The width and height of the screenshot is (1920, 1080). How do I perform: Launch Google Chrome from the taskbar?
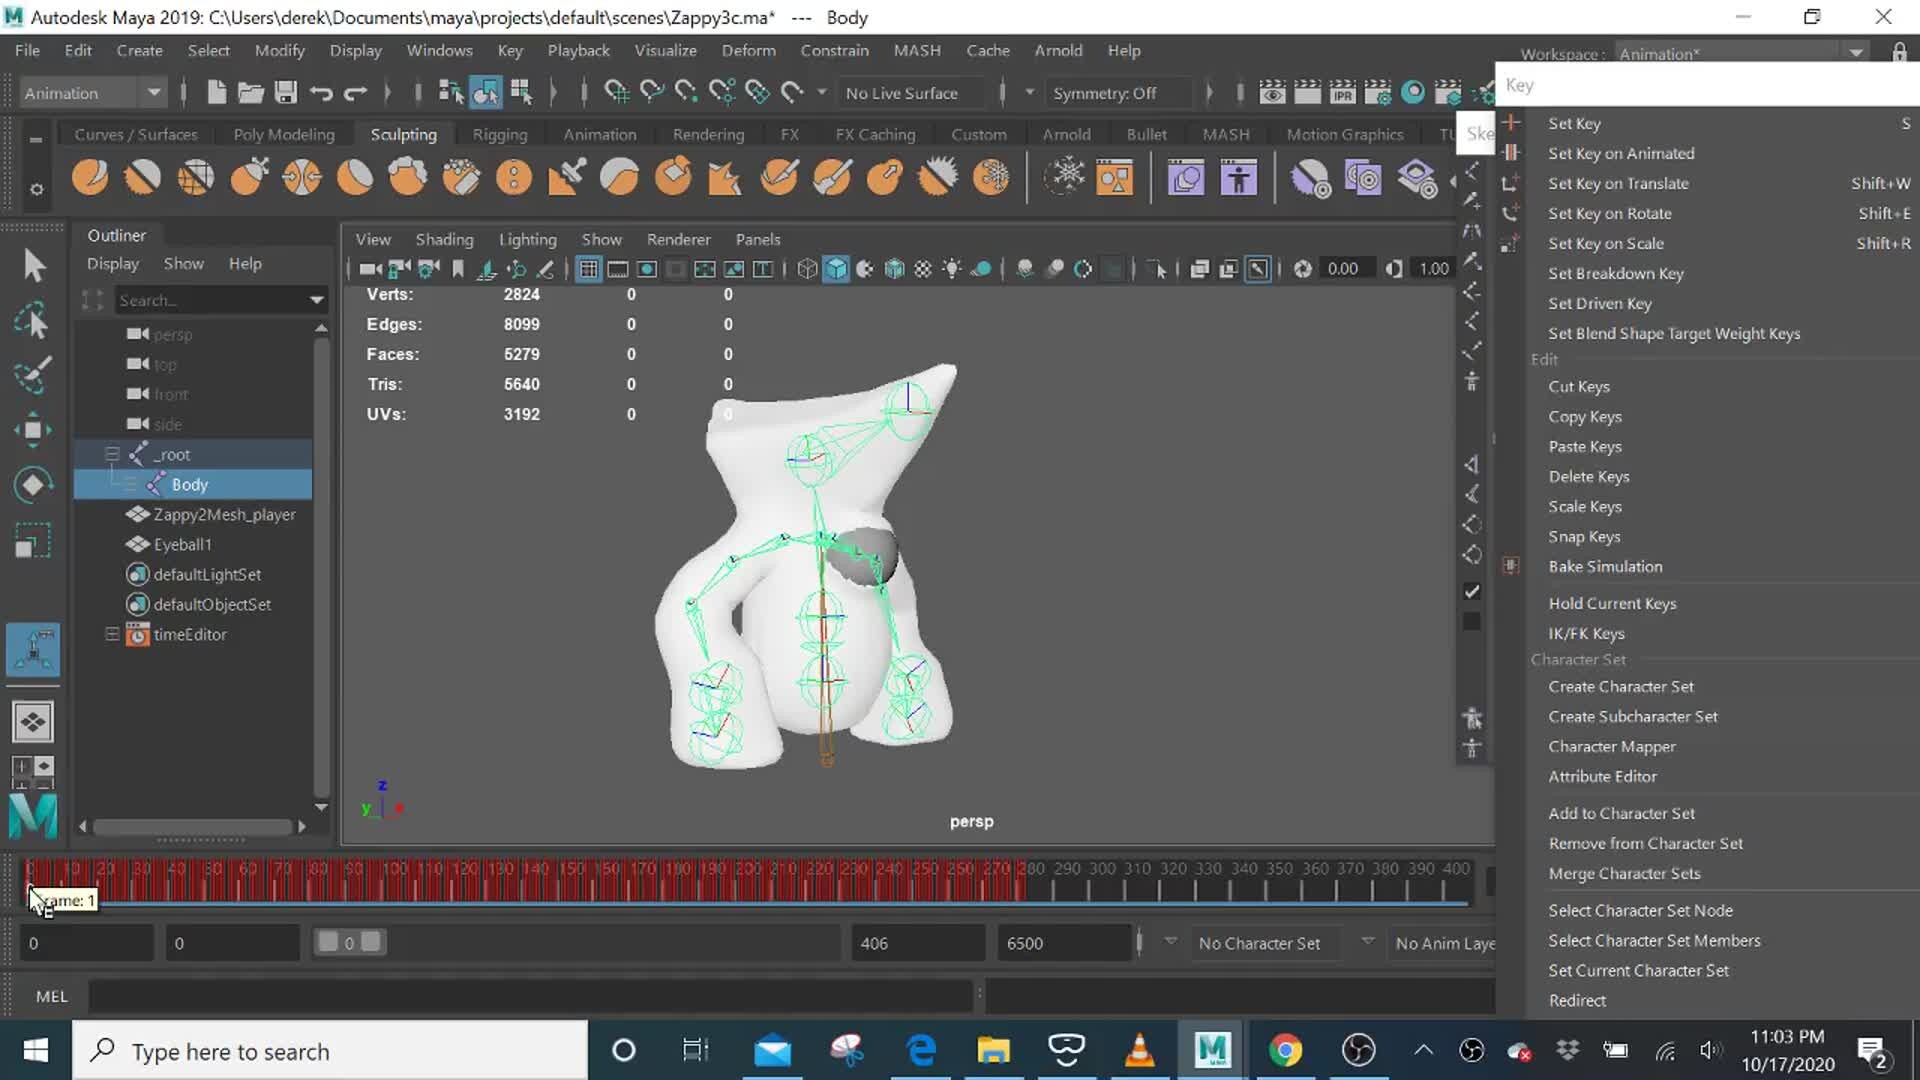[x=1286, y=1050]
